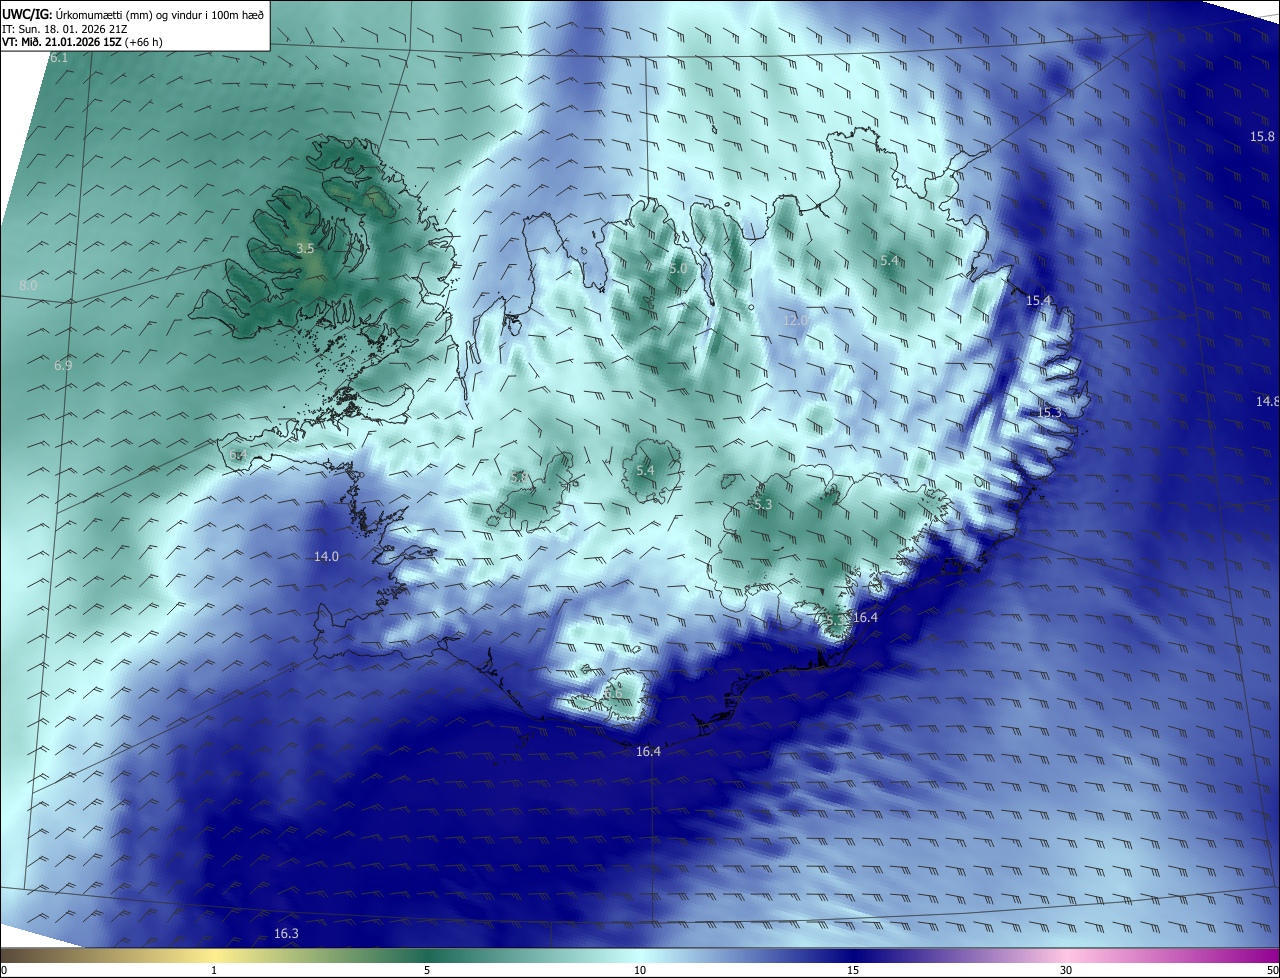The width and height of the screenshot is (1280, 978).
Task: Click the 6.9 map value label
Action: (x=63, y=366)
